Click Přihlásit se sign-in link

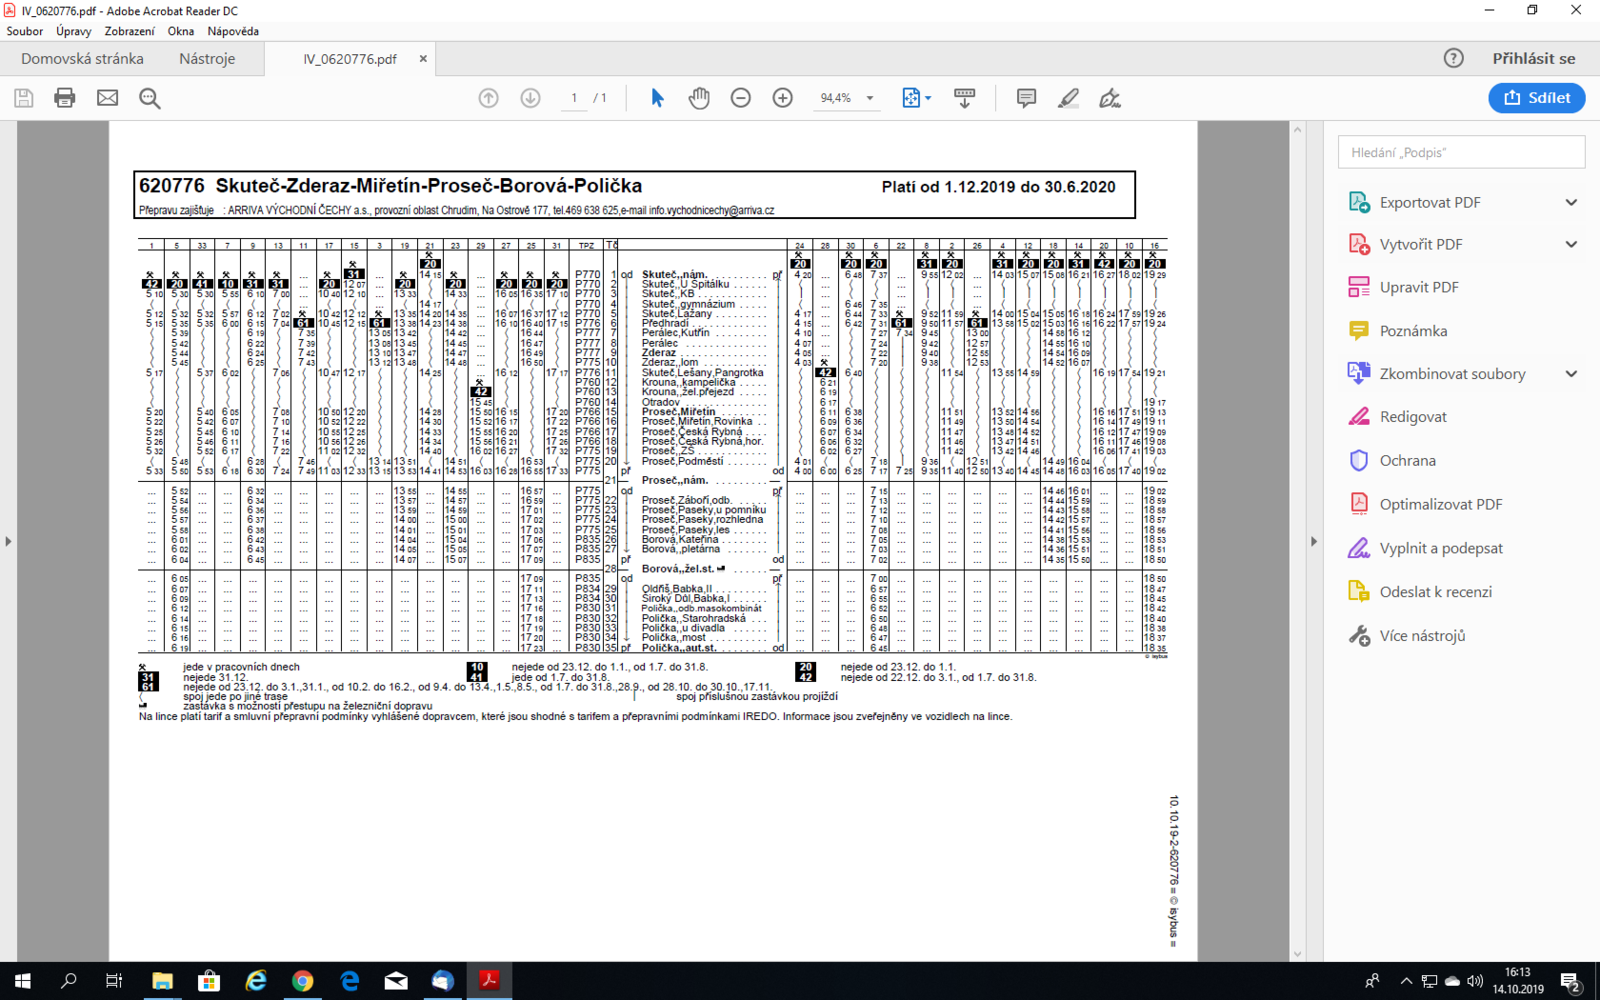(1534, 58)
